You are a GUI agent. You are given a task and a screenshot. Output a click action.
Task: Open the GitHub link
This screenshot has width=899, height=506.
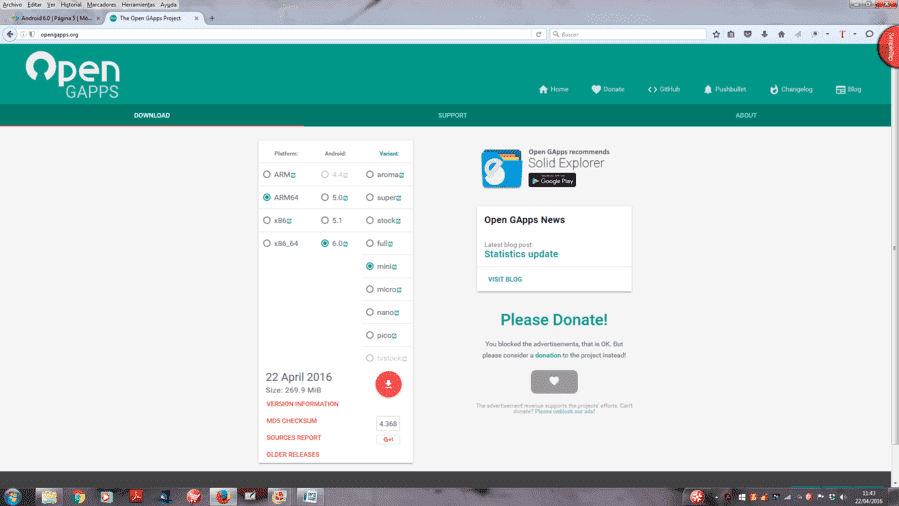(x=664, y=89)
